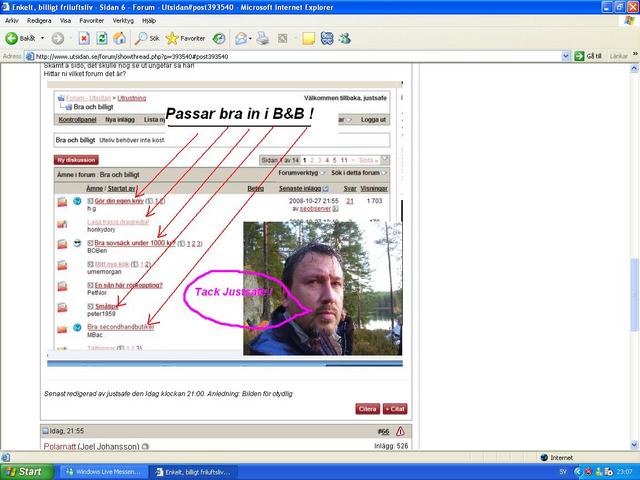Viewport: 640px width, 480px height.
Task: Click the SV language bar indicator
Action: pos(563,472)
